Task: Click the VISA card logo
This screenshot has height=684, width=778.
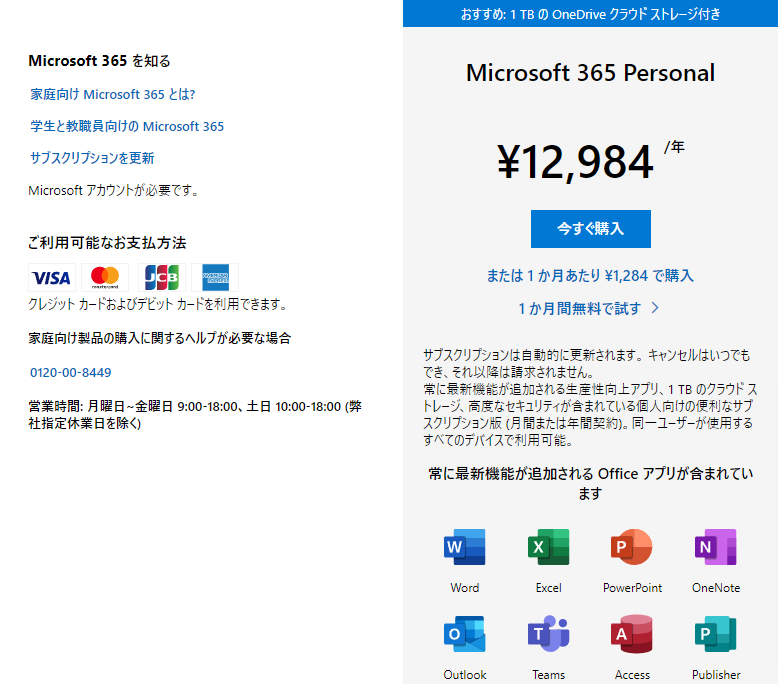Action: tap(52, 277)
